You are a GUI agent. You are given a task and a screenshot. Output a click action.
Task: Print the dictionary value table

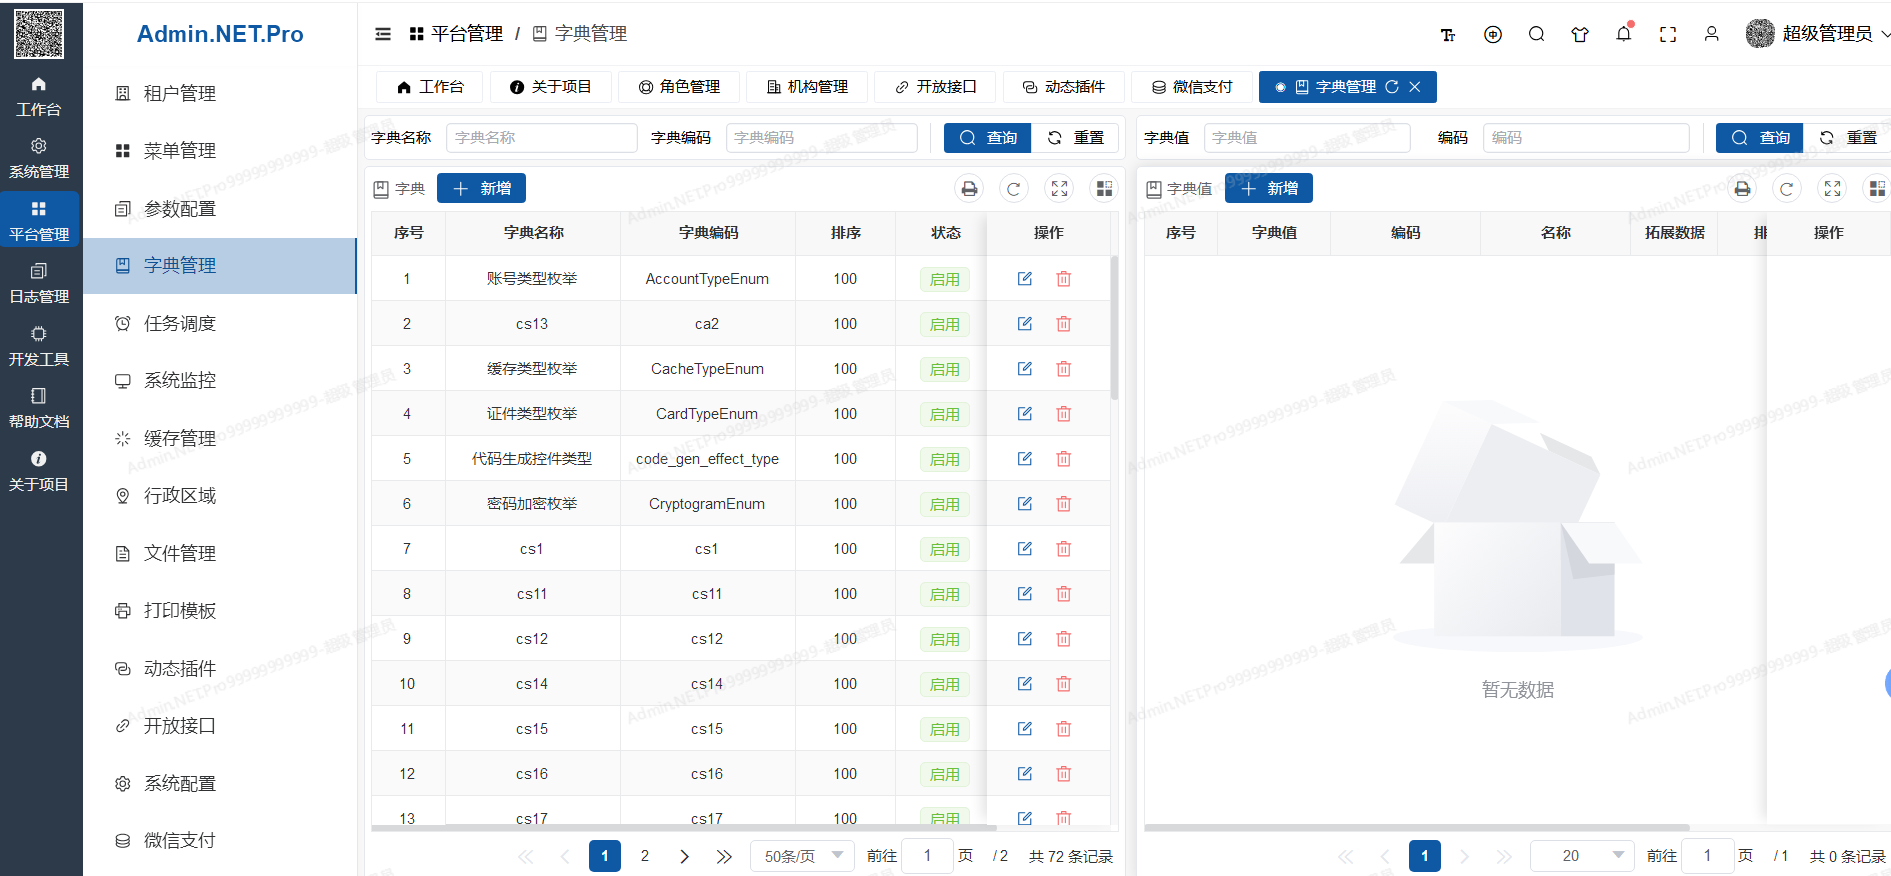pos(1743,188)
